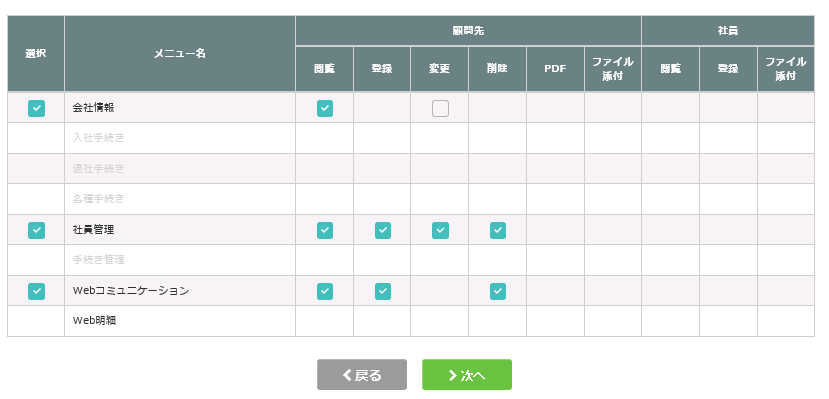Image resolution: width=829 pixels, height=399 pixels.
Task: Toggle 閲覧 checkbox for 社員管理
Action: (325, 230)
